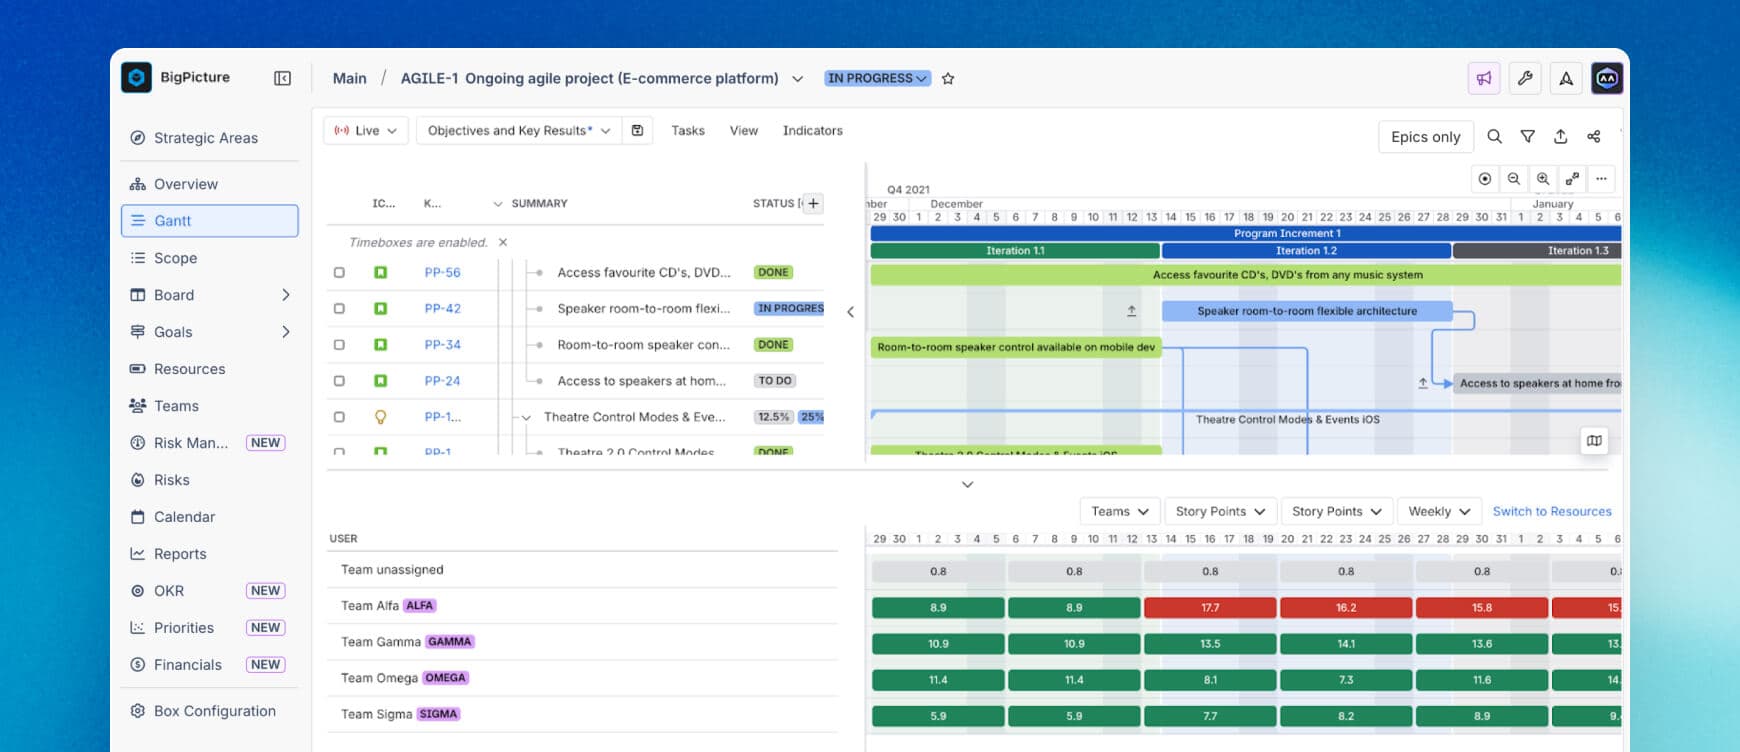1740x752 pixels.
Task: Open the Live mode dropdown
Action: [x=366, y=131]
